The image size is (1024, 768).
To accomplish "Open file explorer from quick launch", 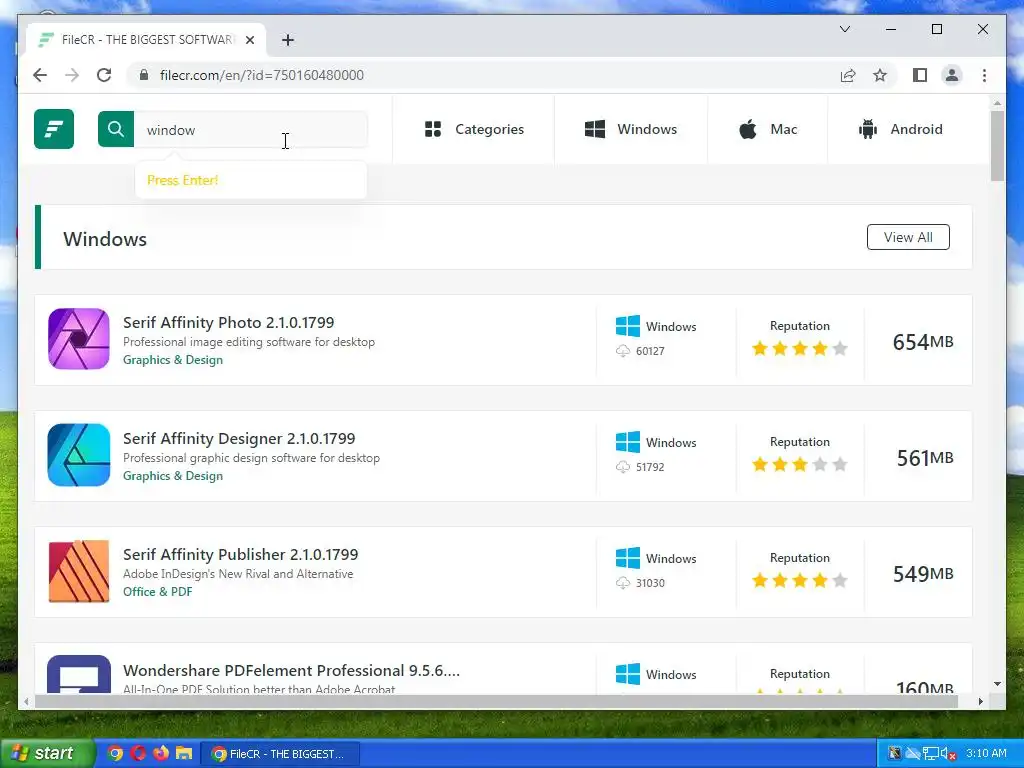I will [x=184, y=753].
